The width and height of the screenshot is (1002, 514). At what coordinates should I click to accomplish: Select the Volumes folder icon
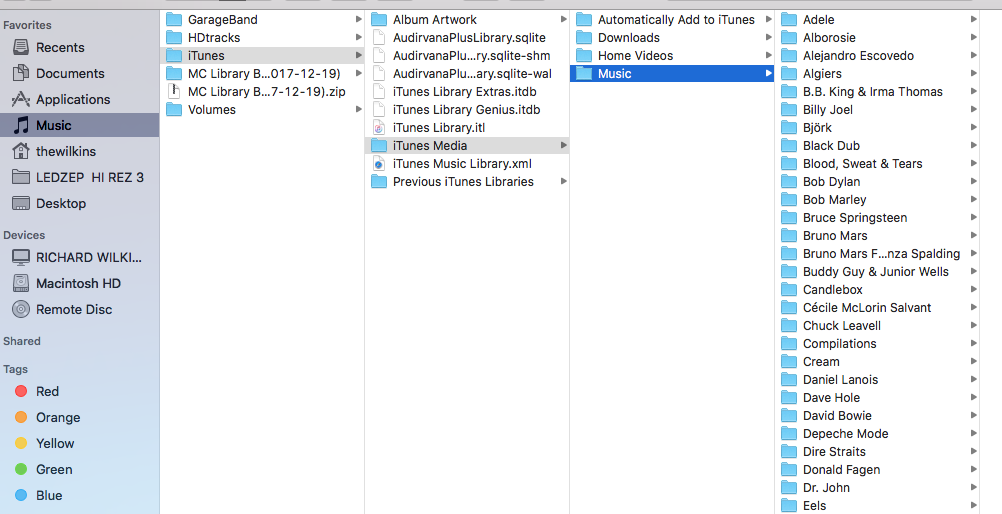(174, 109)
